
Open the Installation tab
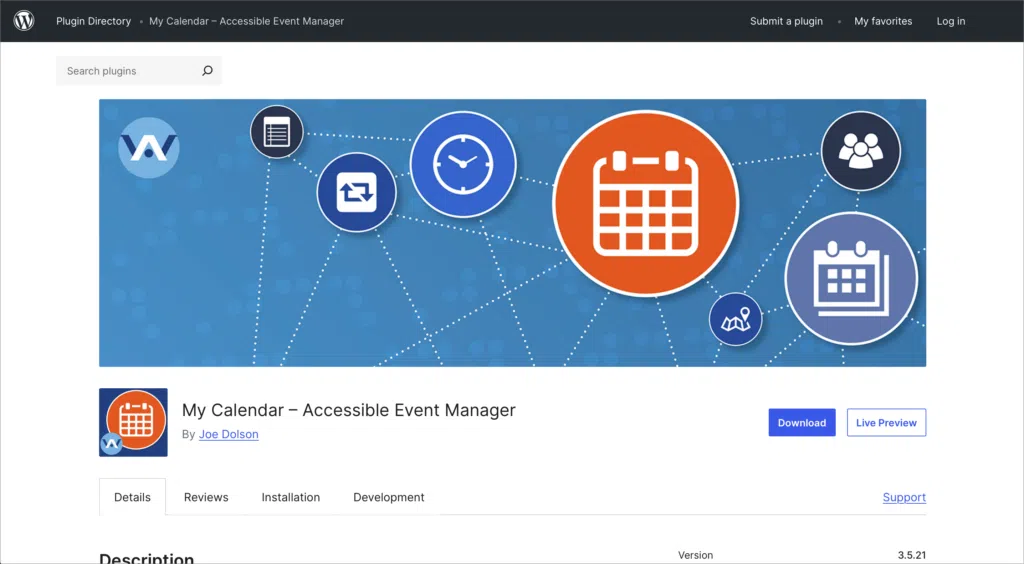click(291, 497)
